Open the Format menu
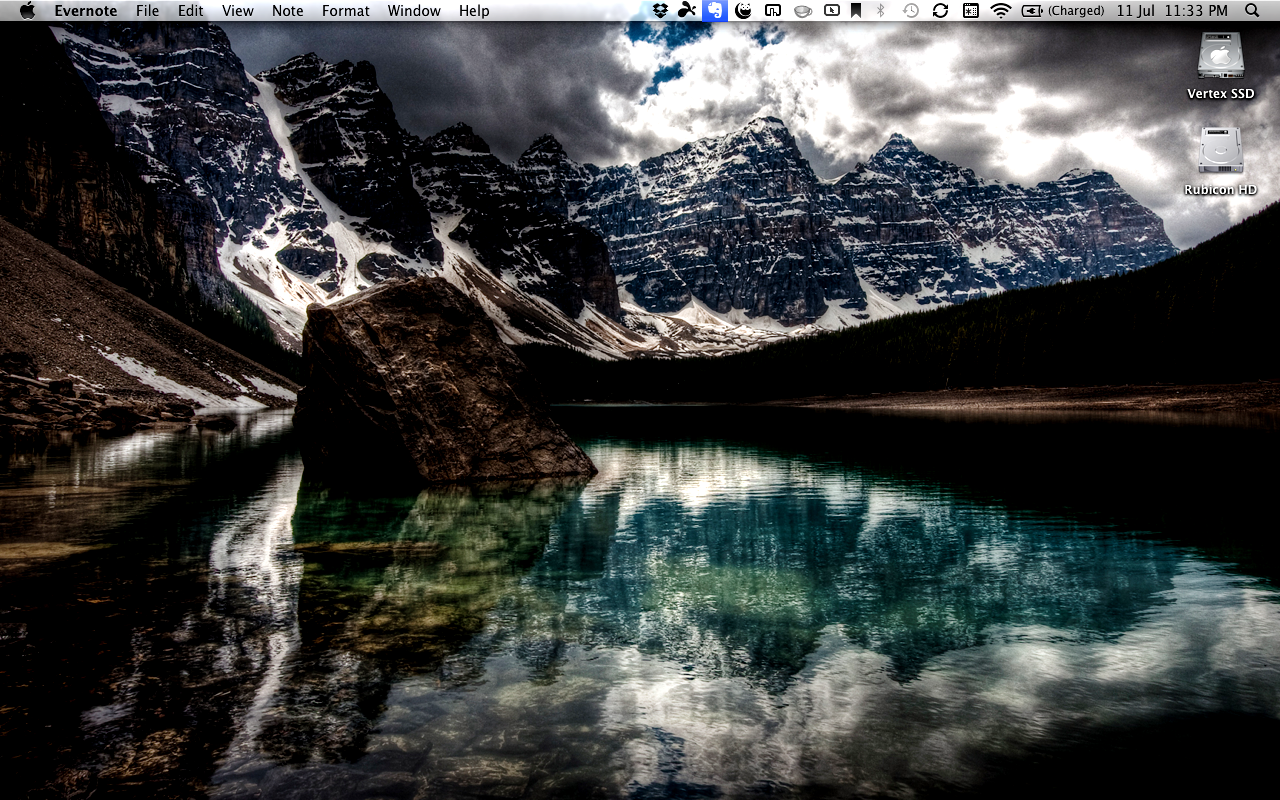 345,10
